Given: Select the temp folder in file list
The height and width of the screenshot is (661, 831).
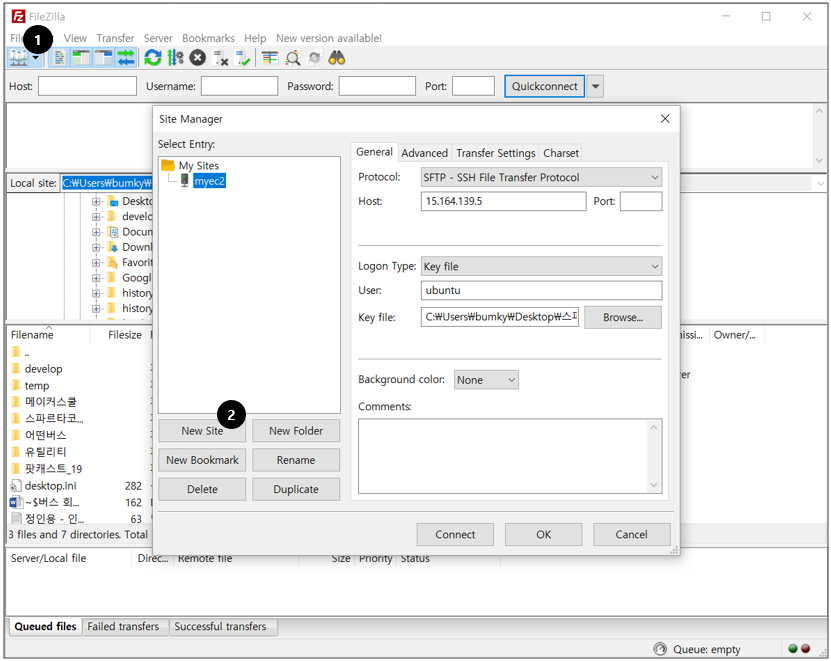Looking at the screenshot, I should (37, 385).
